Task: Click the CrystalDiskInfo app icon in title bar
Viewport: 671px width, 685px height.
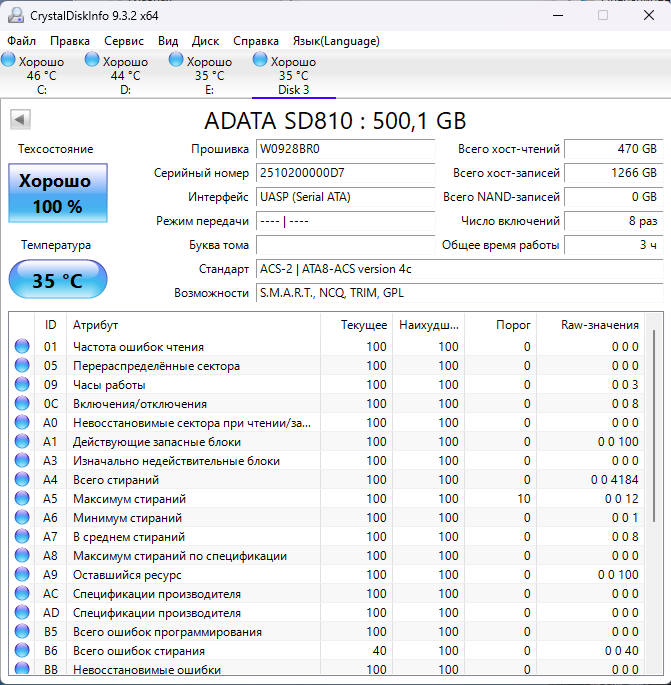Action: click(14, 15)
